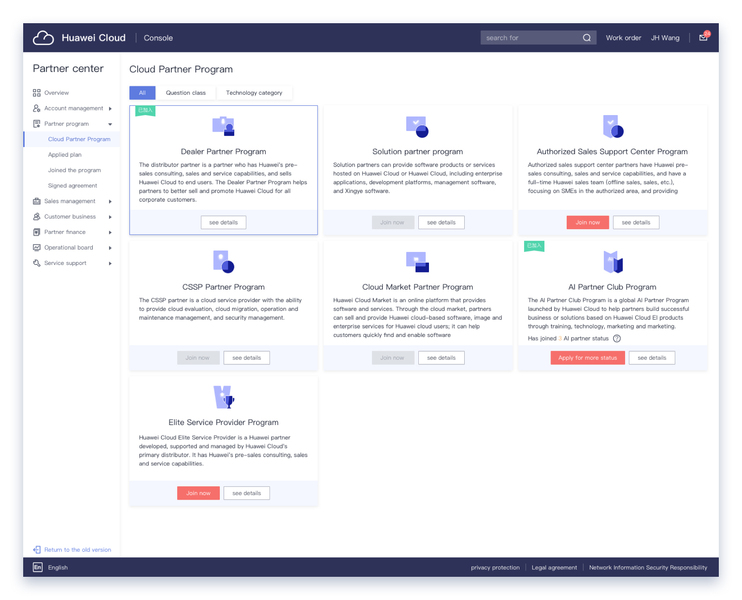
Task: Click English language text in the footer
Action: [x=58, y=567]
